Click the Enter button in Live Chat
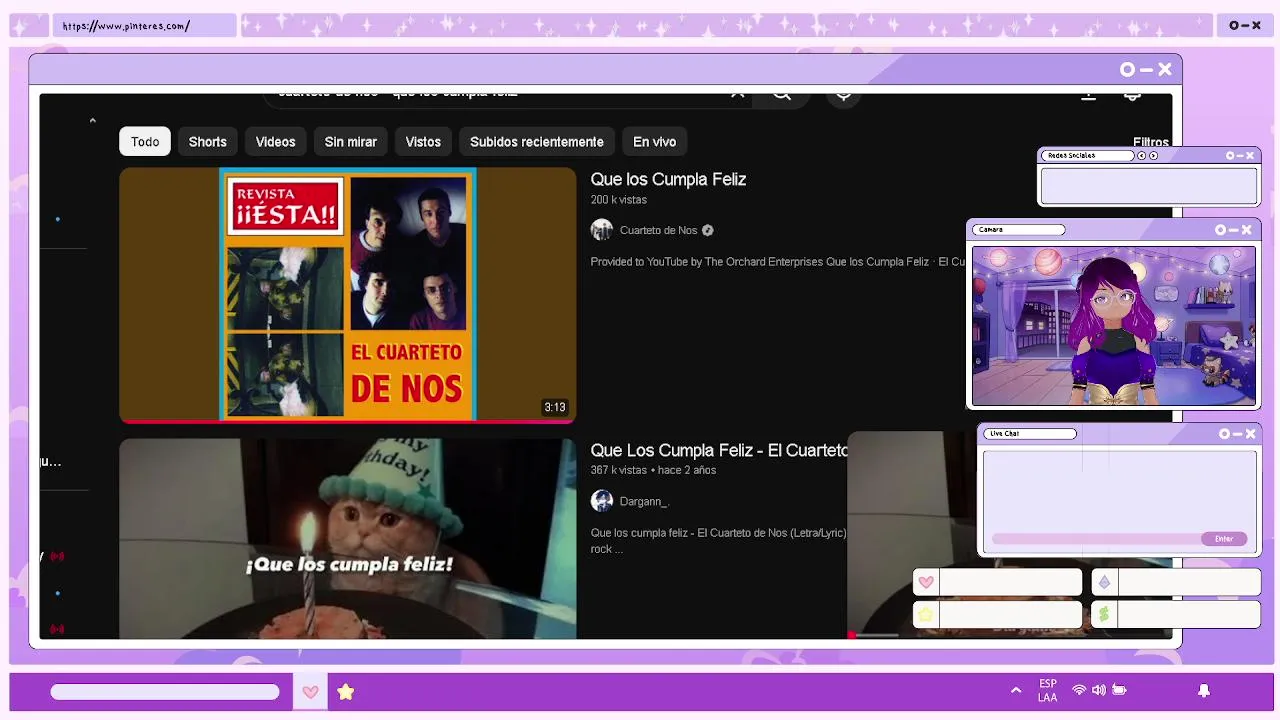Viewport: 1280px width, 720px height. (1224, 539)
